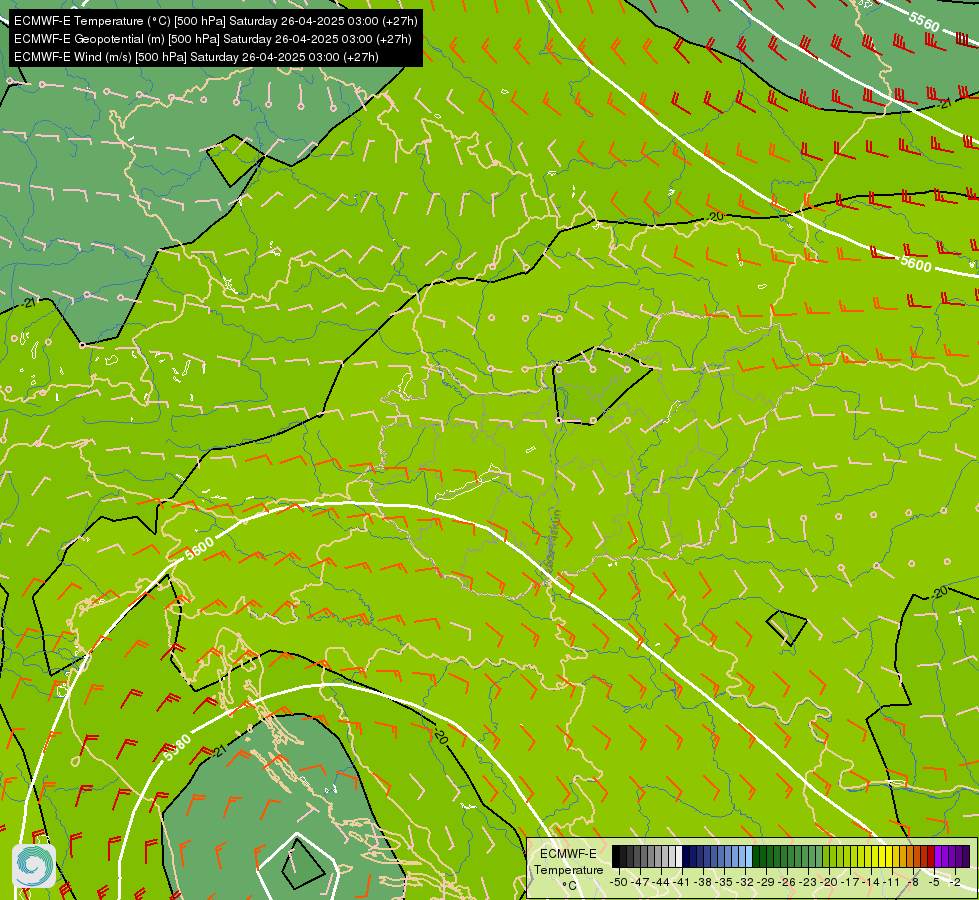Click the -47 legend tick label
Image resolution: width=979 pixels, height=900 pixels.
coord(640,882)
